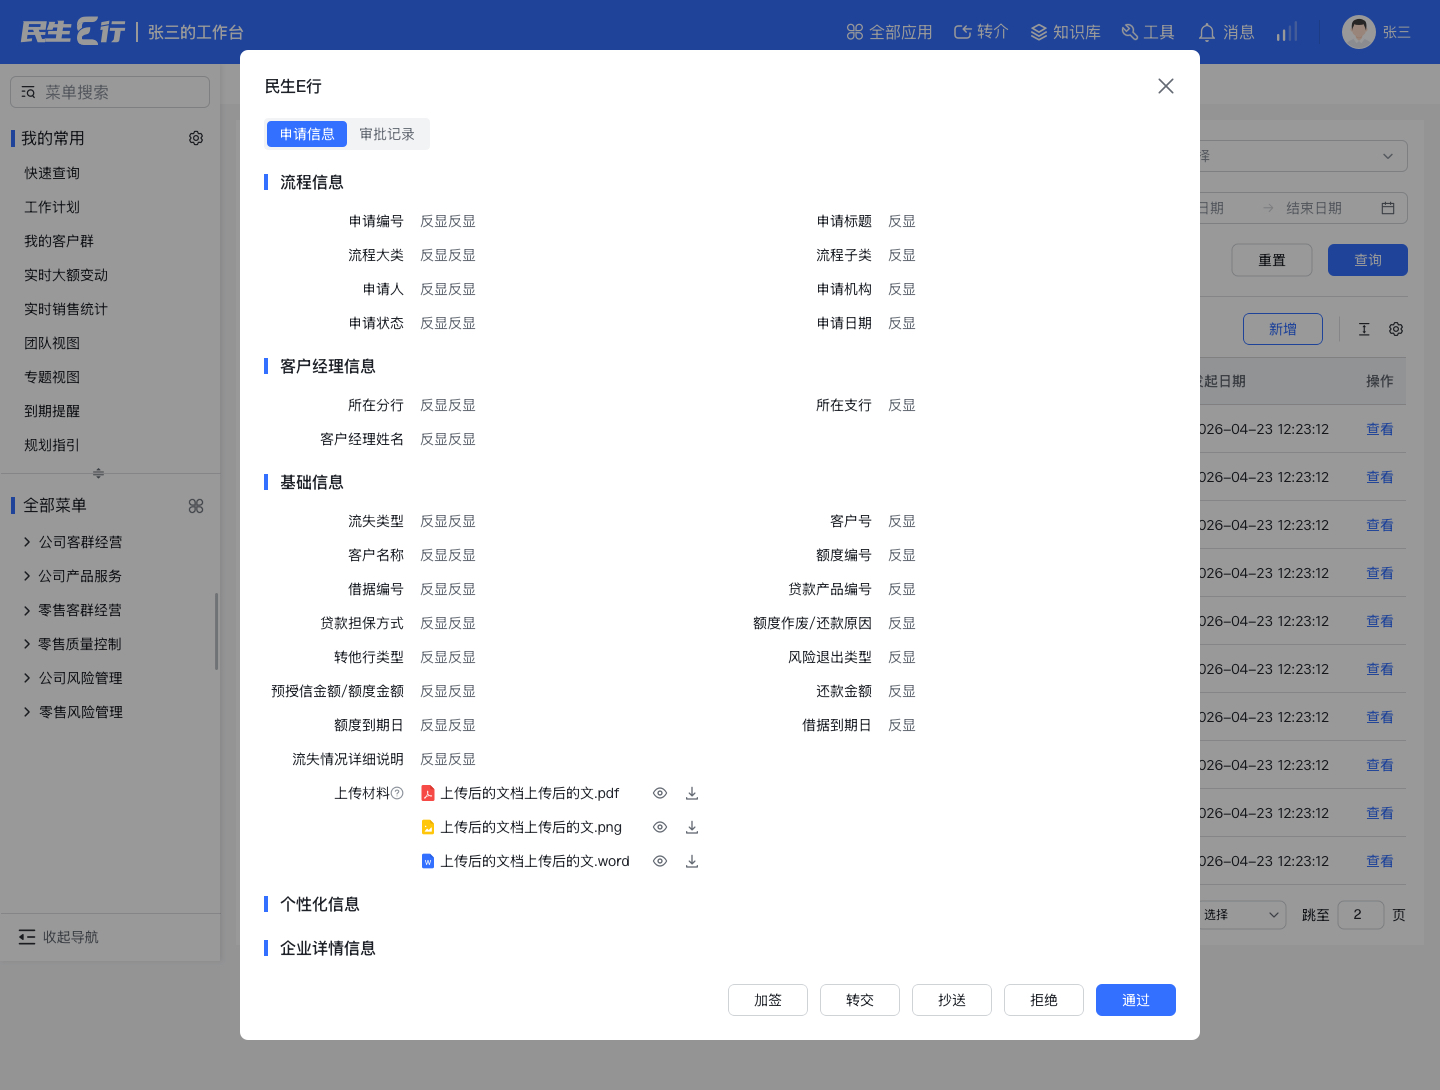The width and height of the screenshot is (1440, 1090).
Task: Click the table row height icon
Action: 1364,329
